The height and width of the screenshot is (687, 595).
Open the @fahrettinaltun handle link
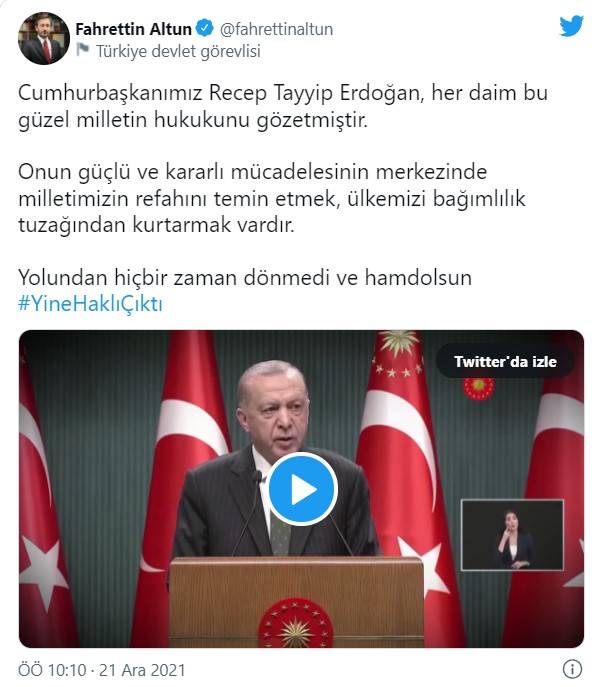coord(276,29)
